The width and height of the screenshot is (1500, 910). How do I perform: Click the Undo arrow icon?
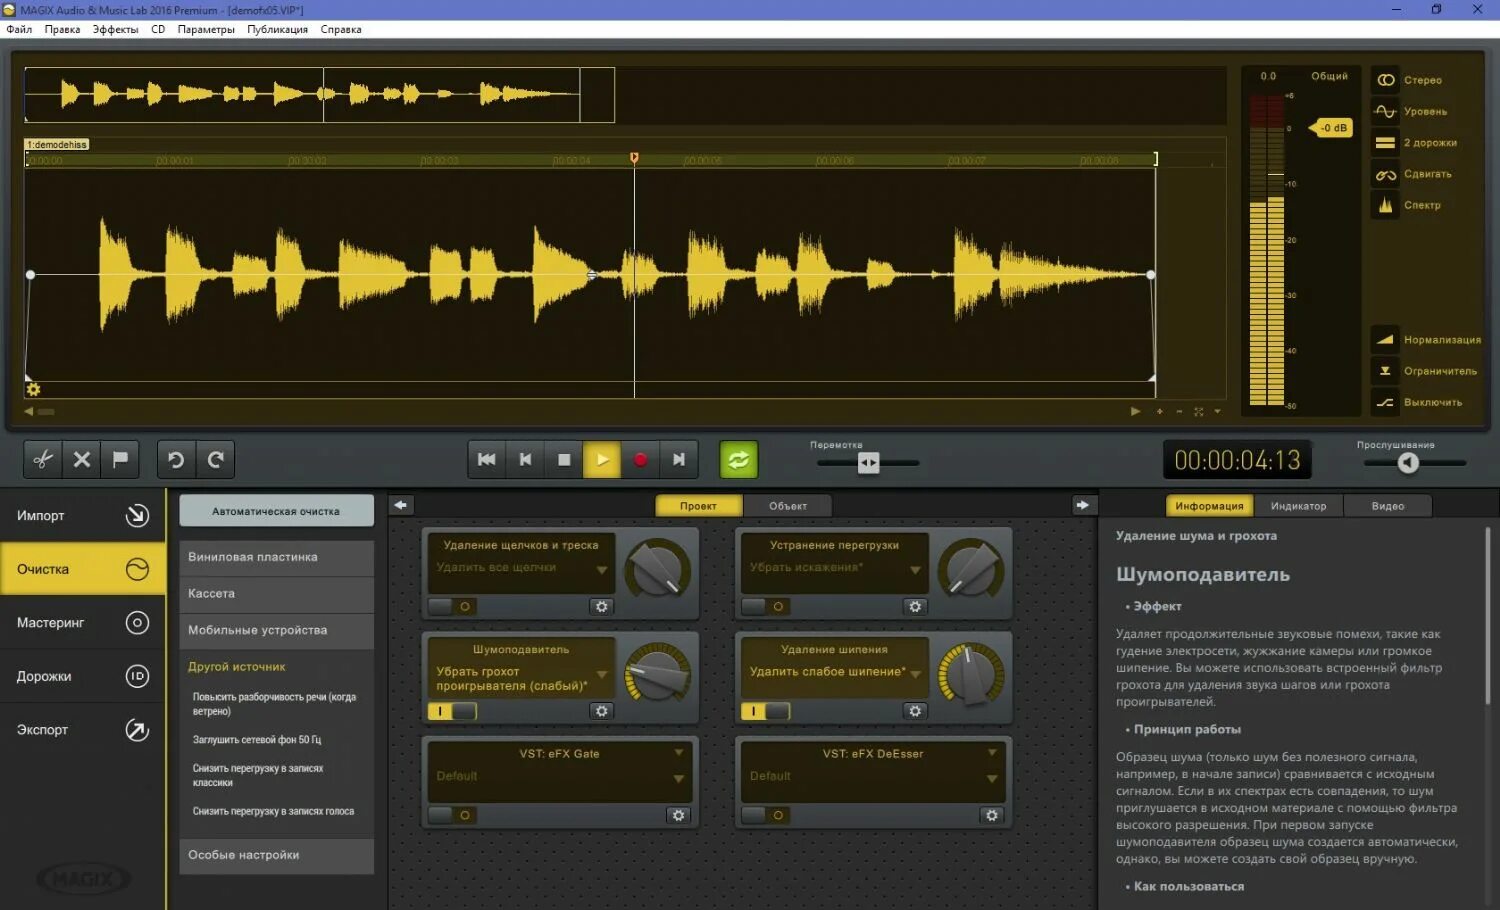point(175,459)
